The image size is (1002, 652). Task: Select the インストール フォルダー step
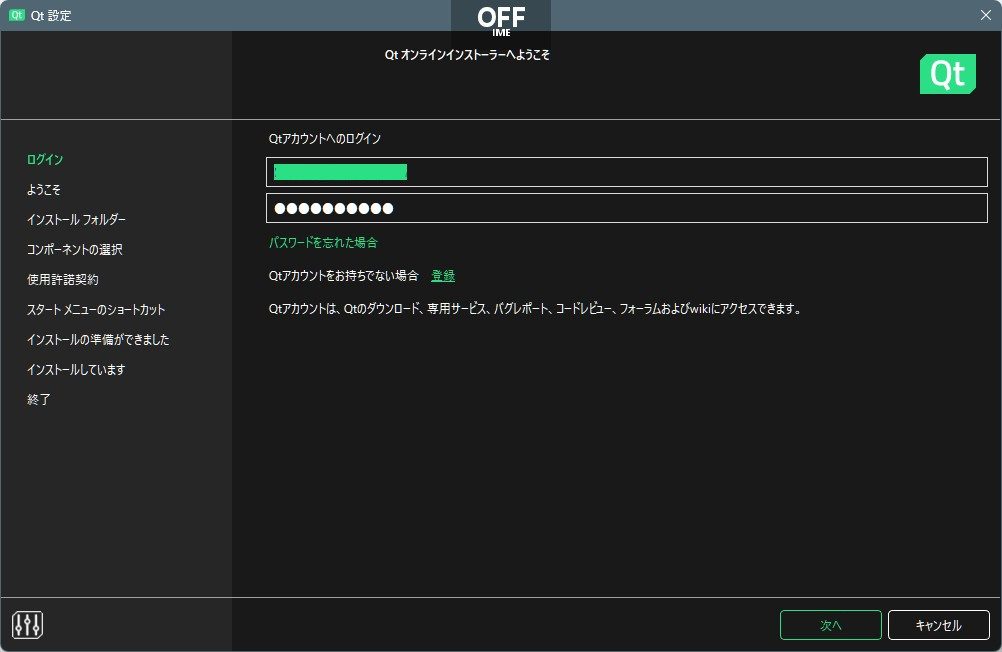(x=76, y=219)
